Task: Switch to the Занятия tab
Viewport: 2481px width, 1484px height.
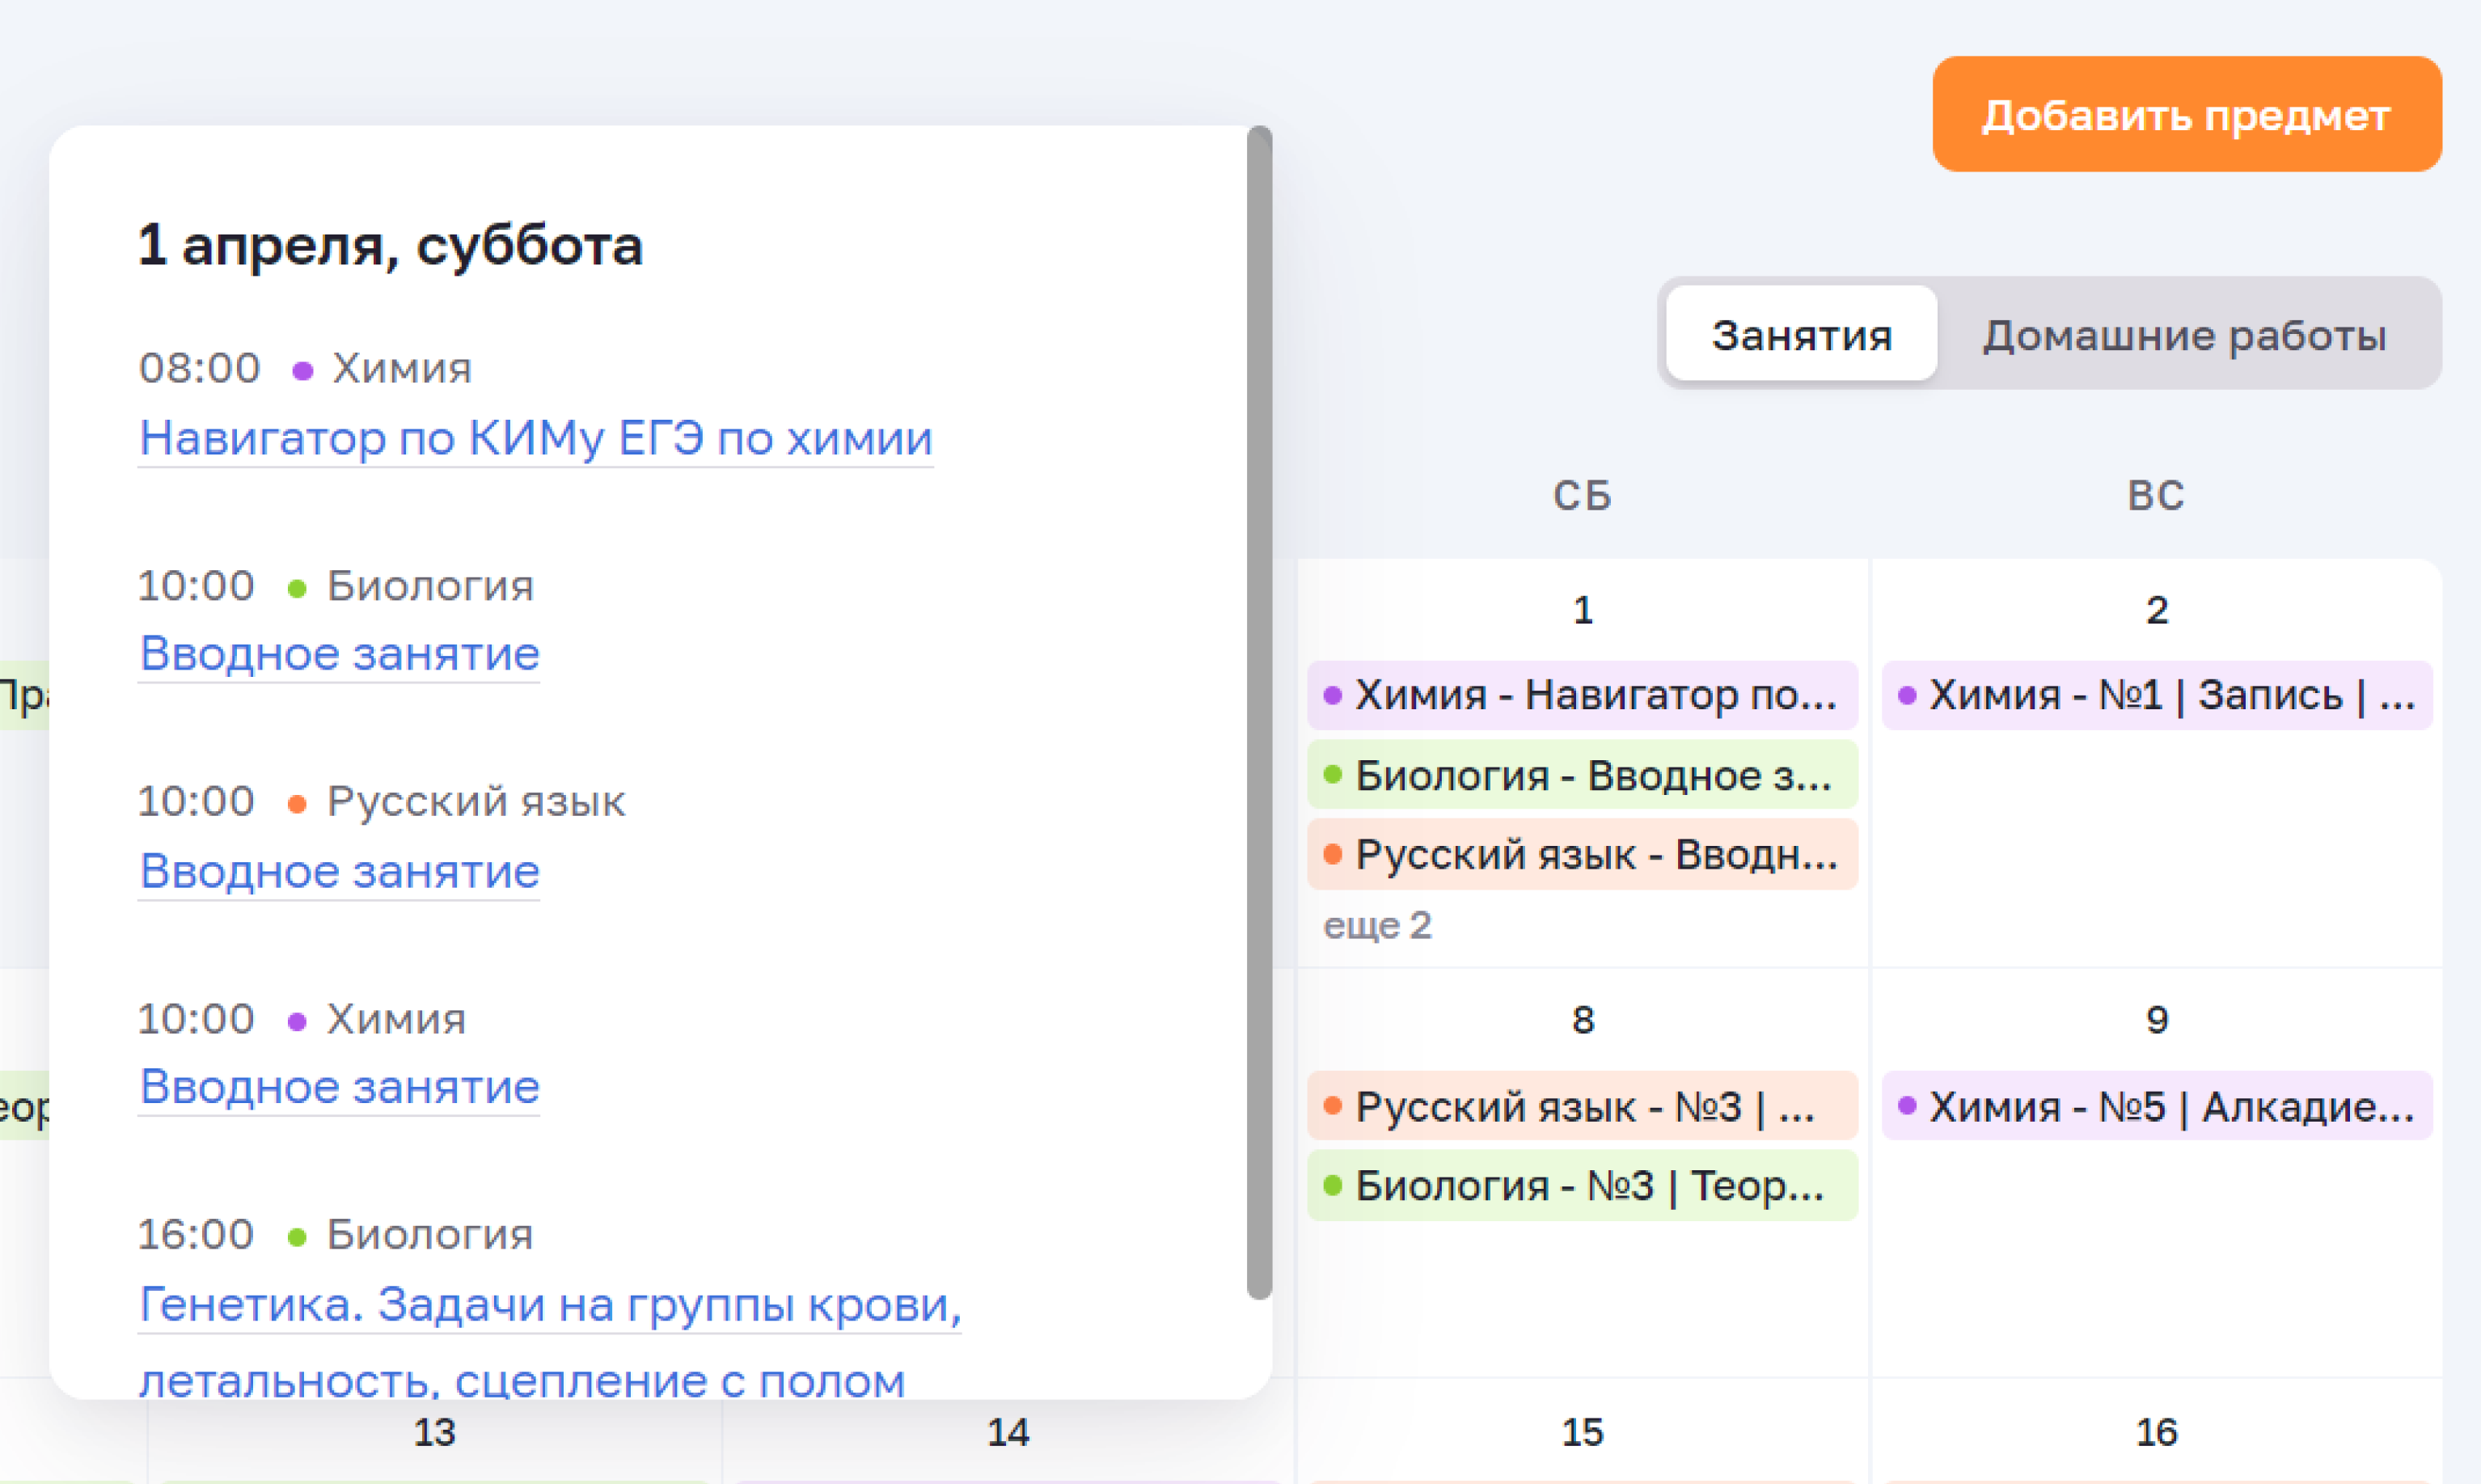Action: 1802,334
